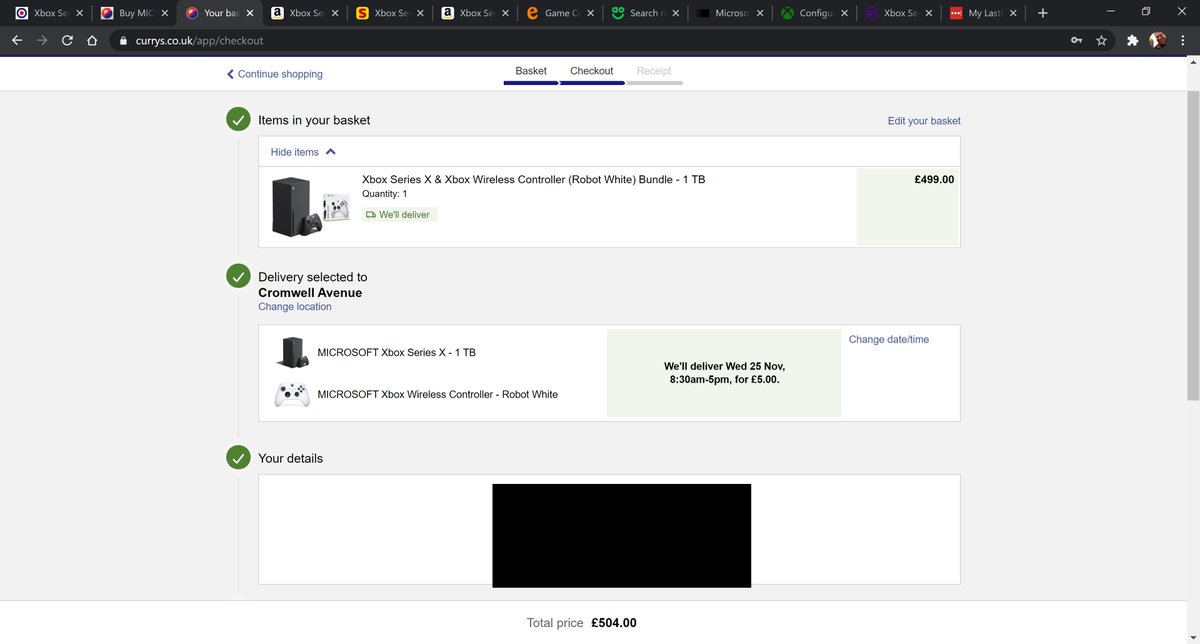This screenshot has height=644, width=1200.
Task: Bookmark this page with the star icon
Action: [1101, 41]
